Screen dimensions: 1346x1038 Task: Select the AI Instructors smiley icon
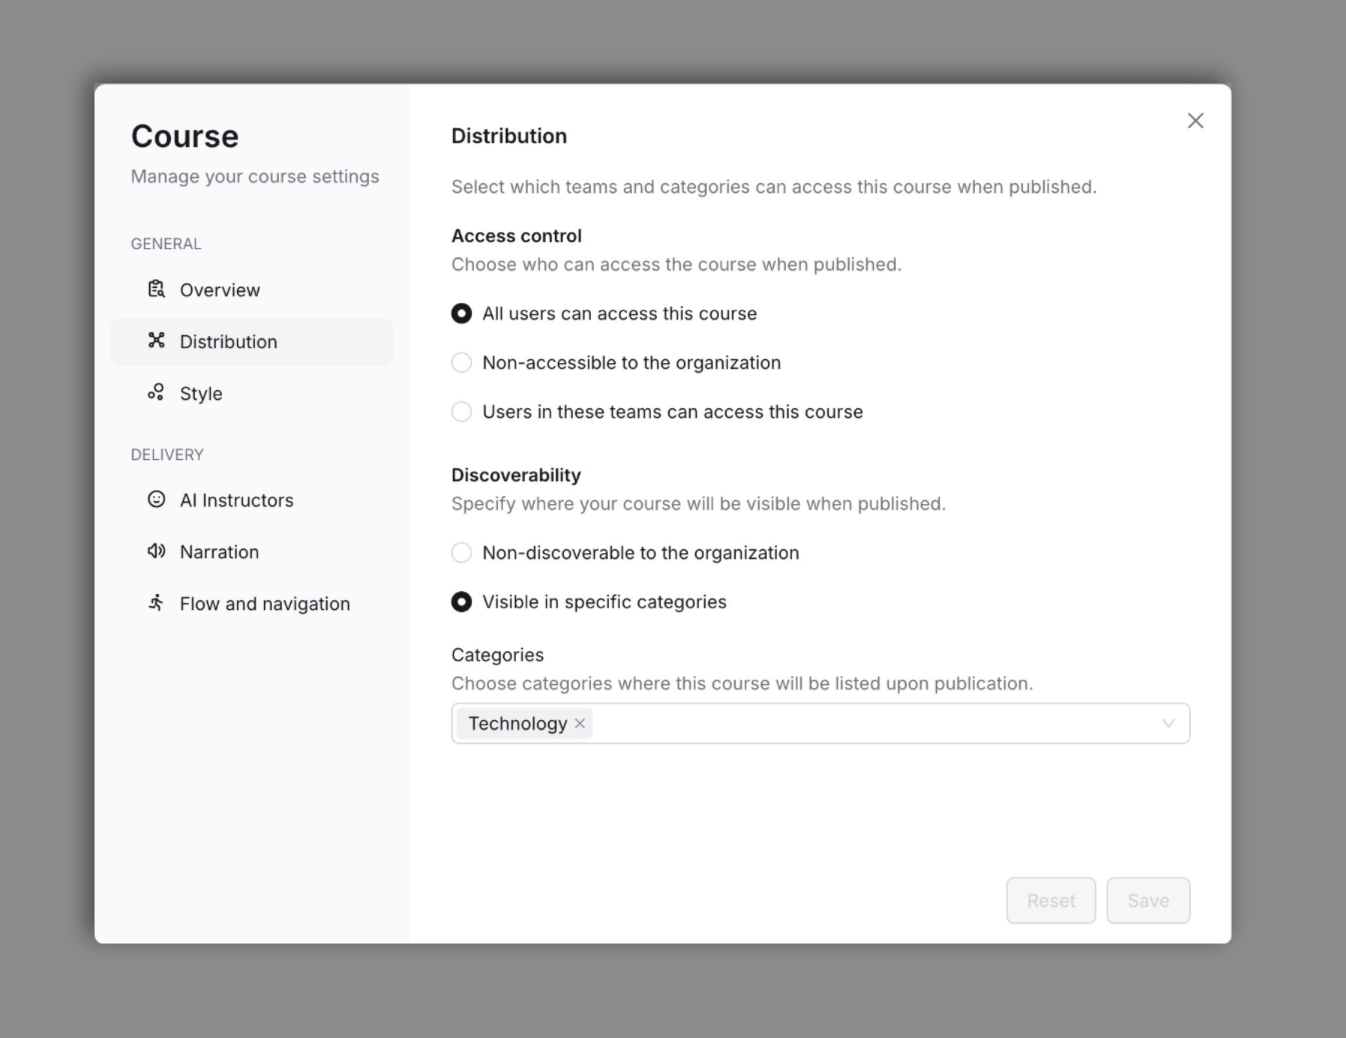pos(156,500)
